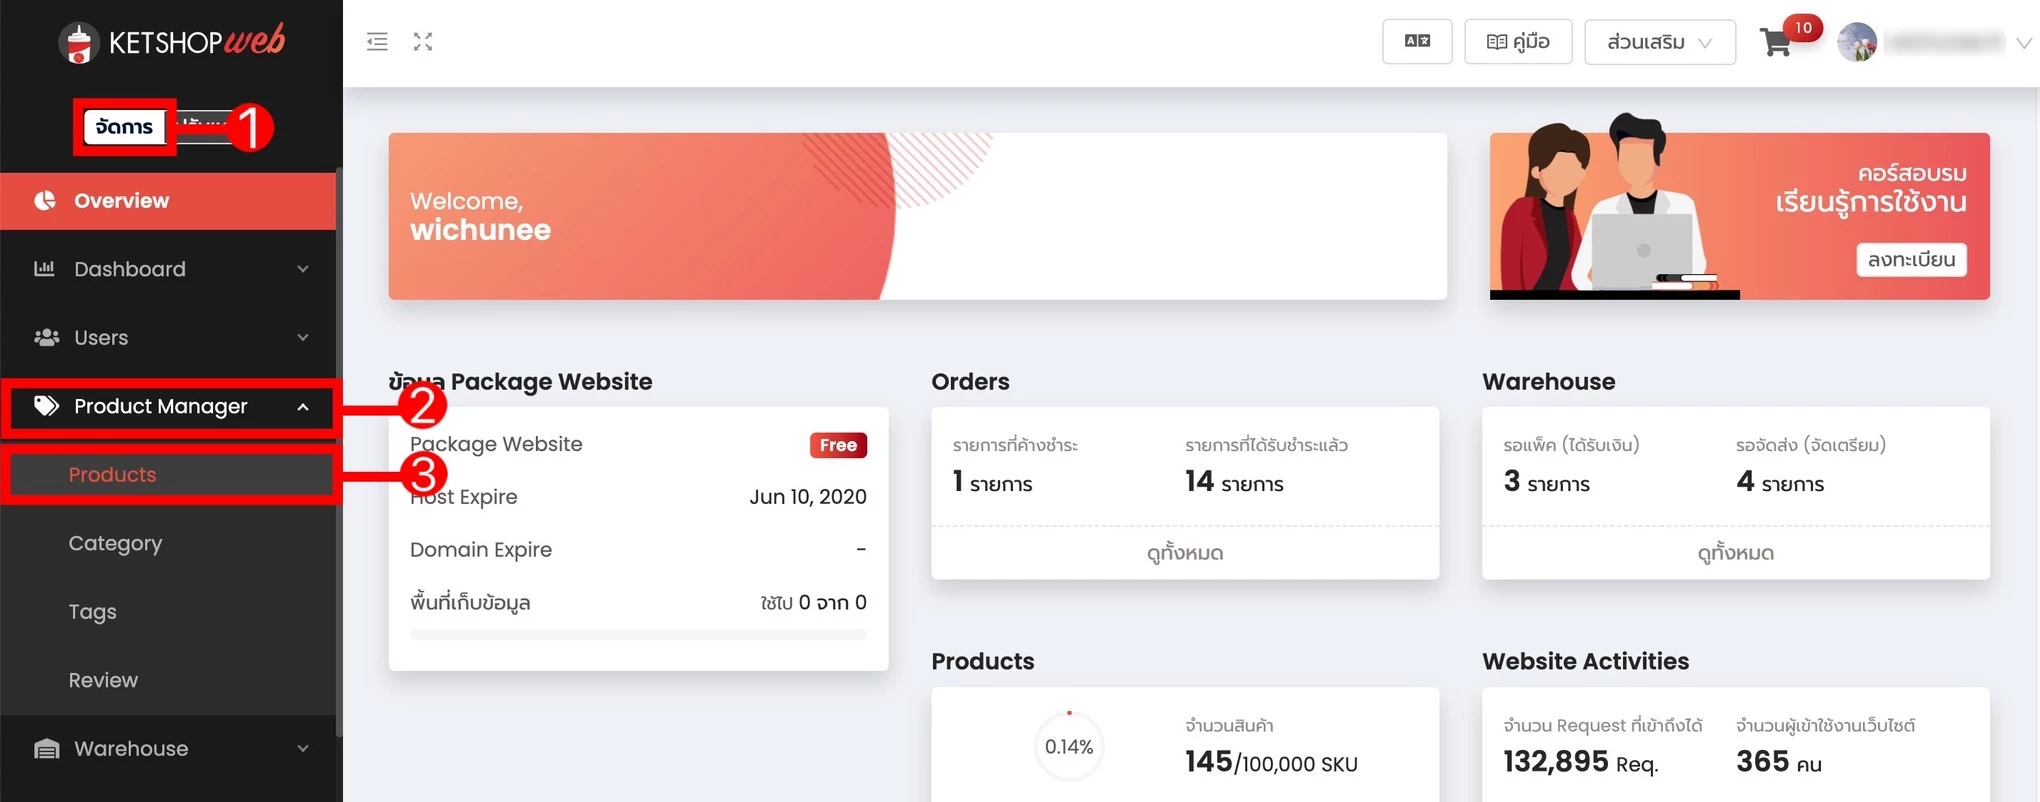Click '1 รายการ' pending payment count
Viewport: 2040px width, 802px height.
coord(992,482)
